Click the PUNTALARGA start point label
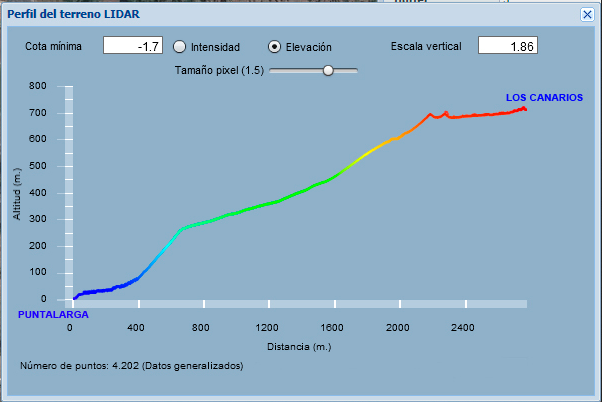 [x=54, y=314]
